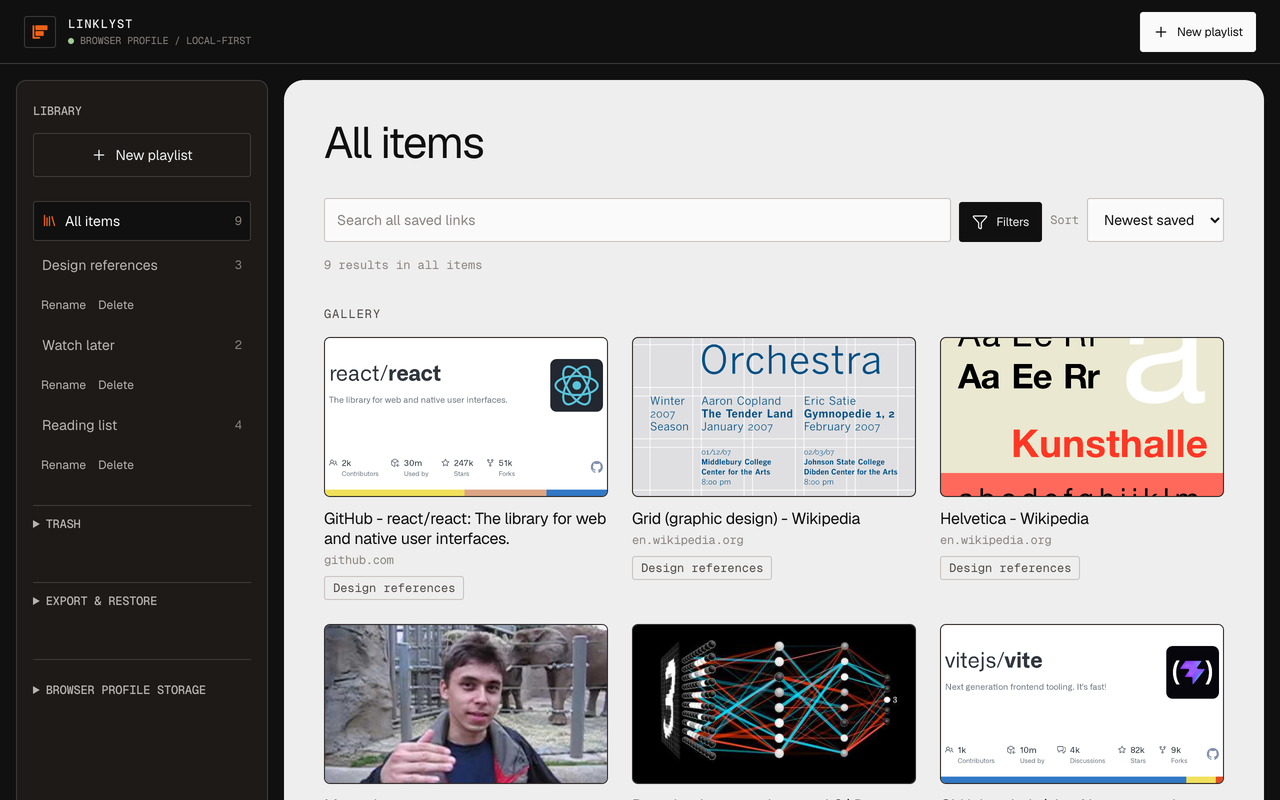This screenshot has height=800, width=1280.
Task: Click the Helvetica - Wikipedia title
Action: pyautogui.click(x=1014, y=519)
